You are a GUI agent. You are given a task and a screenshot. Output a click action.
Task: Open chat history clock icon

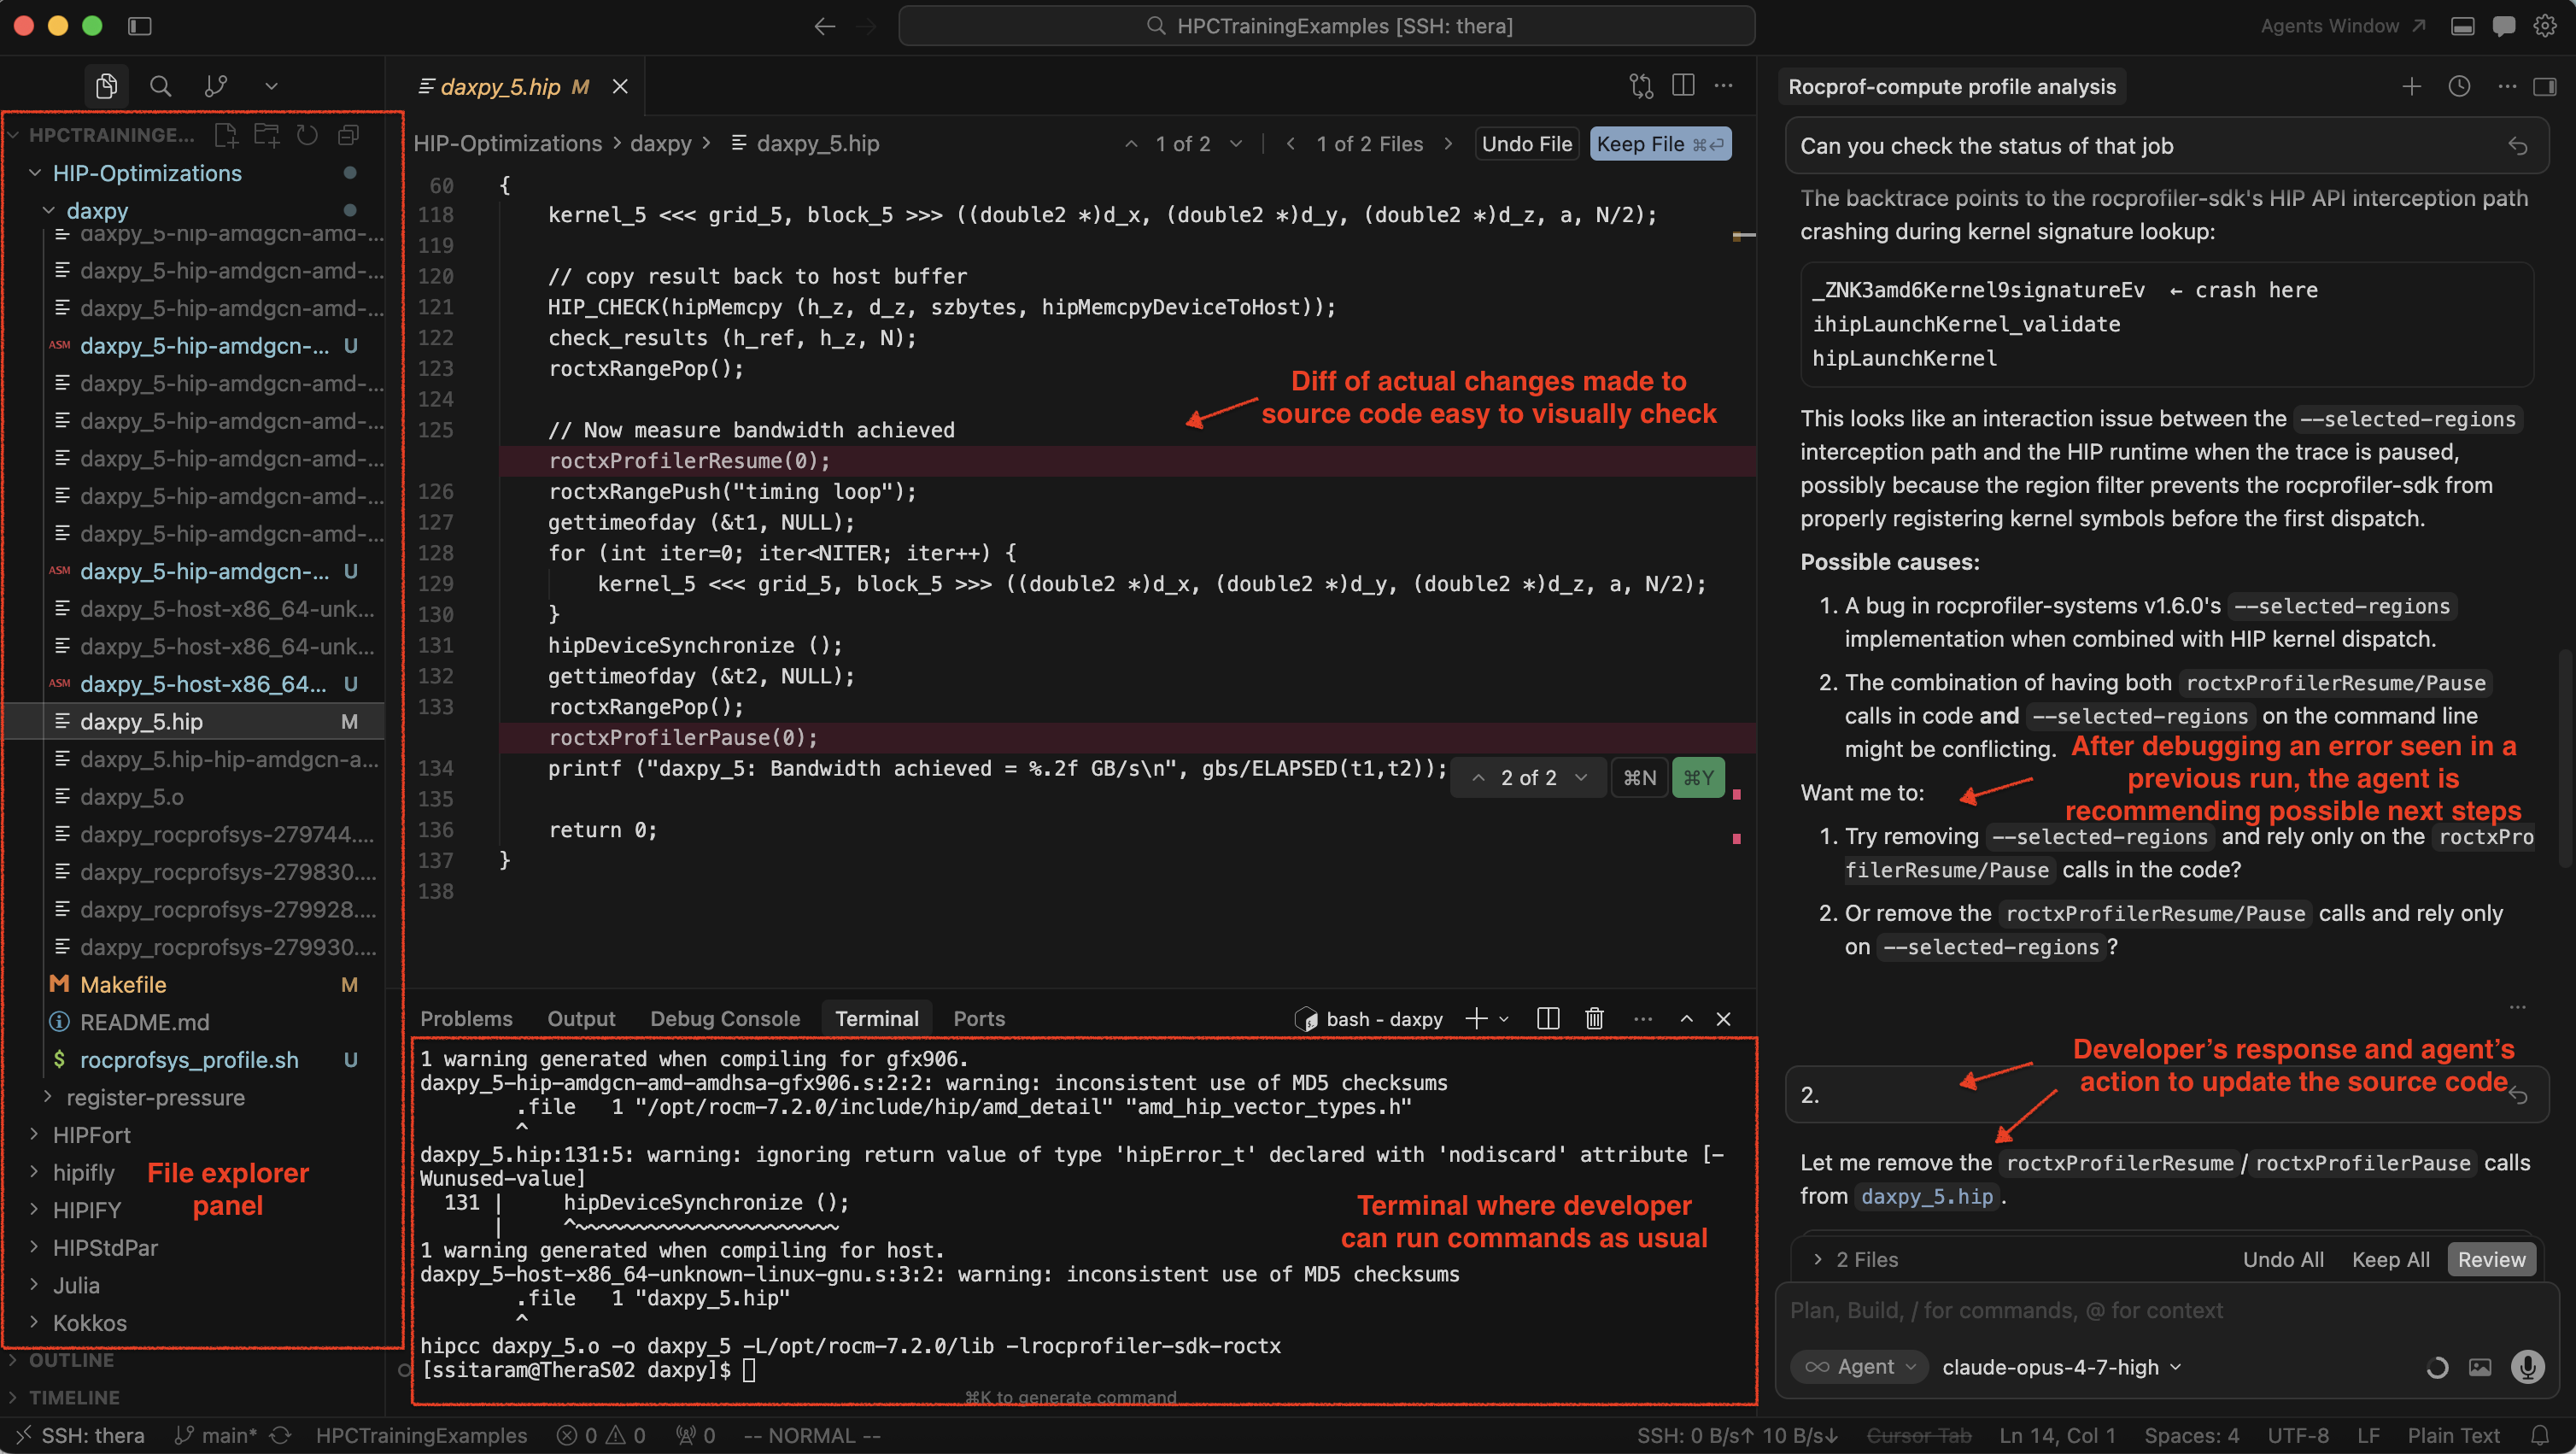point(2459,87)
